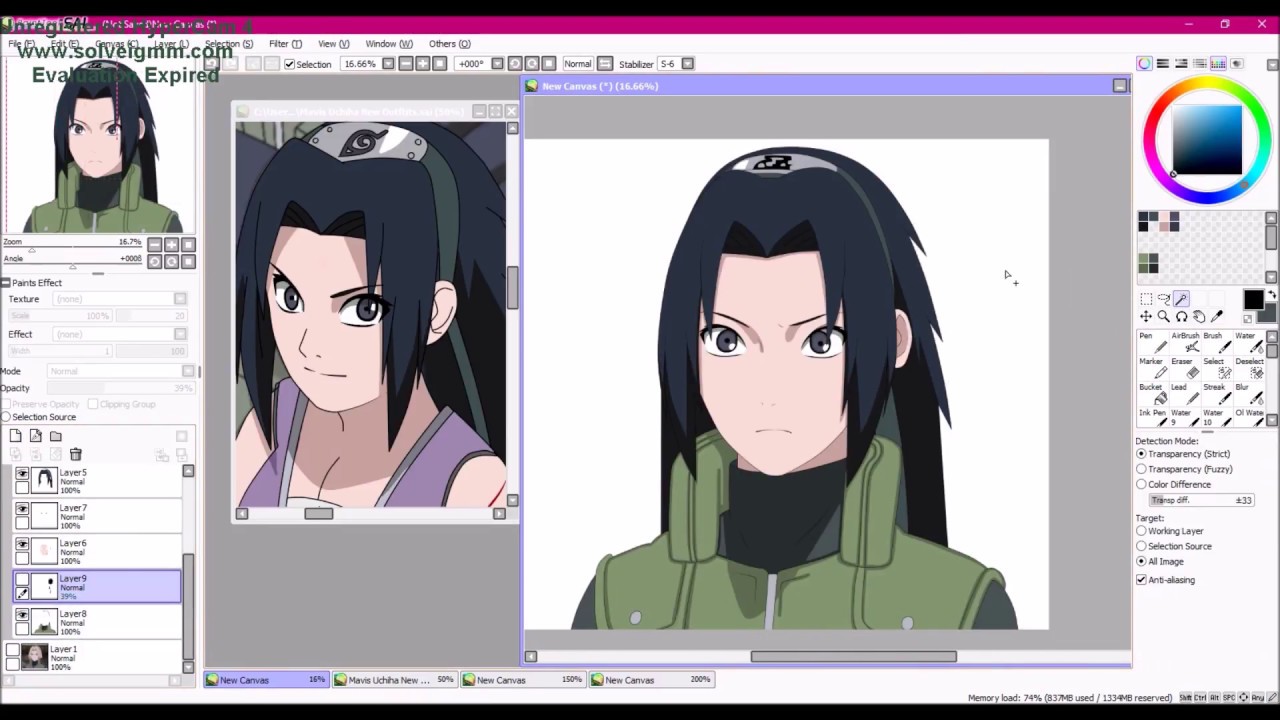Hide Layer7 using its eye icon
The width and height of the screenshot is (1280, 720).
pyautogui.click(x=22, y=509)
